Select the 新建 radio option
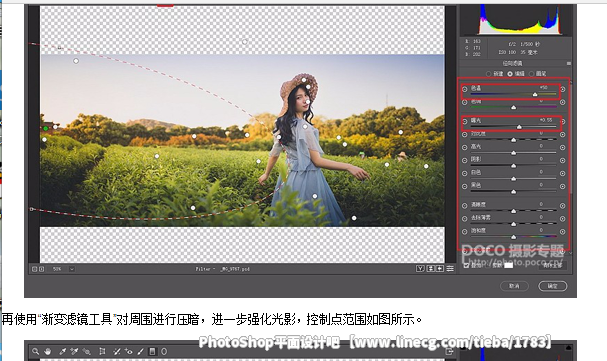 [489, 74]
